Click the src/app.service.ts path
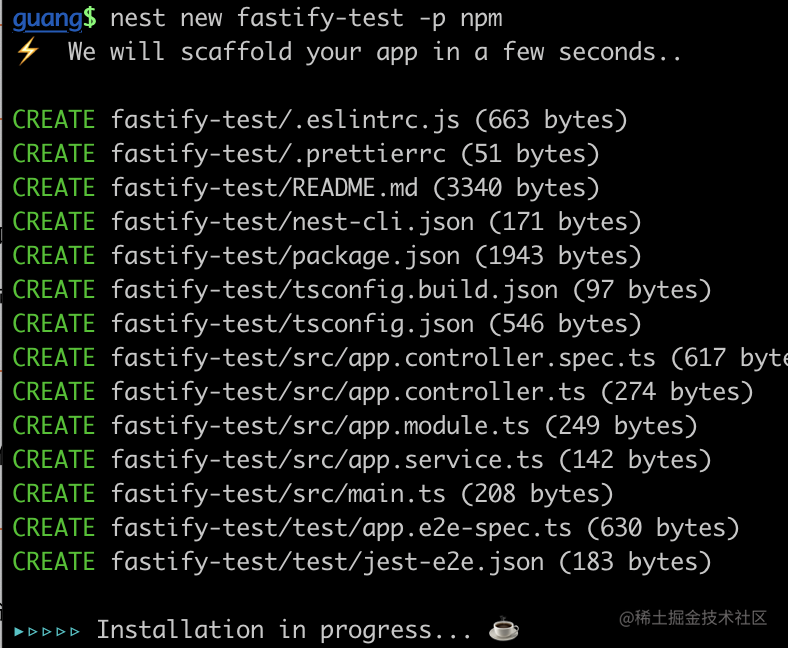The height and width of the screenshot is (648, 788). click(327, 460)
